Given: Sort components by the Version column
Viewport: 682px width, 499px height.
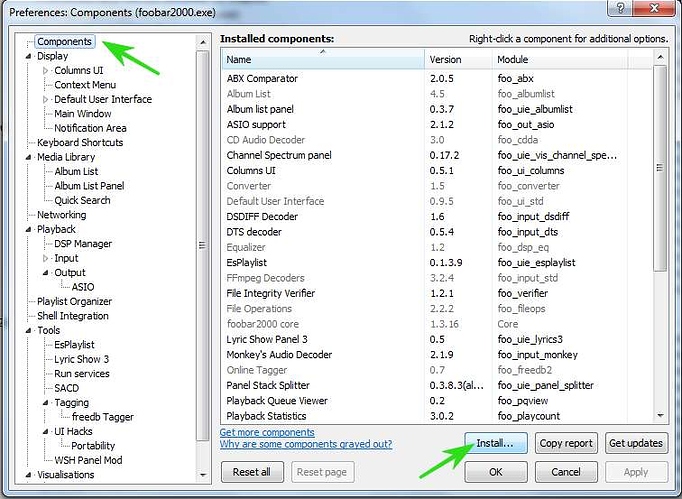Looking at the screenshot, I should pyautogui.click(x=458, y=59).
